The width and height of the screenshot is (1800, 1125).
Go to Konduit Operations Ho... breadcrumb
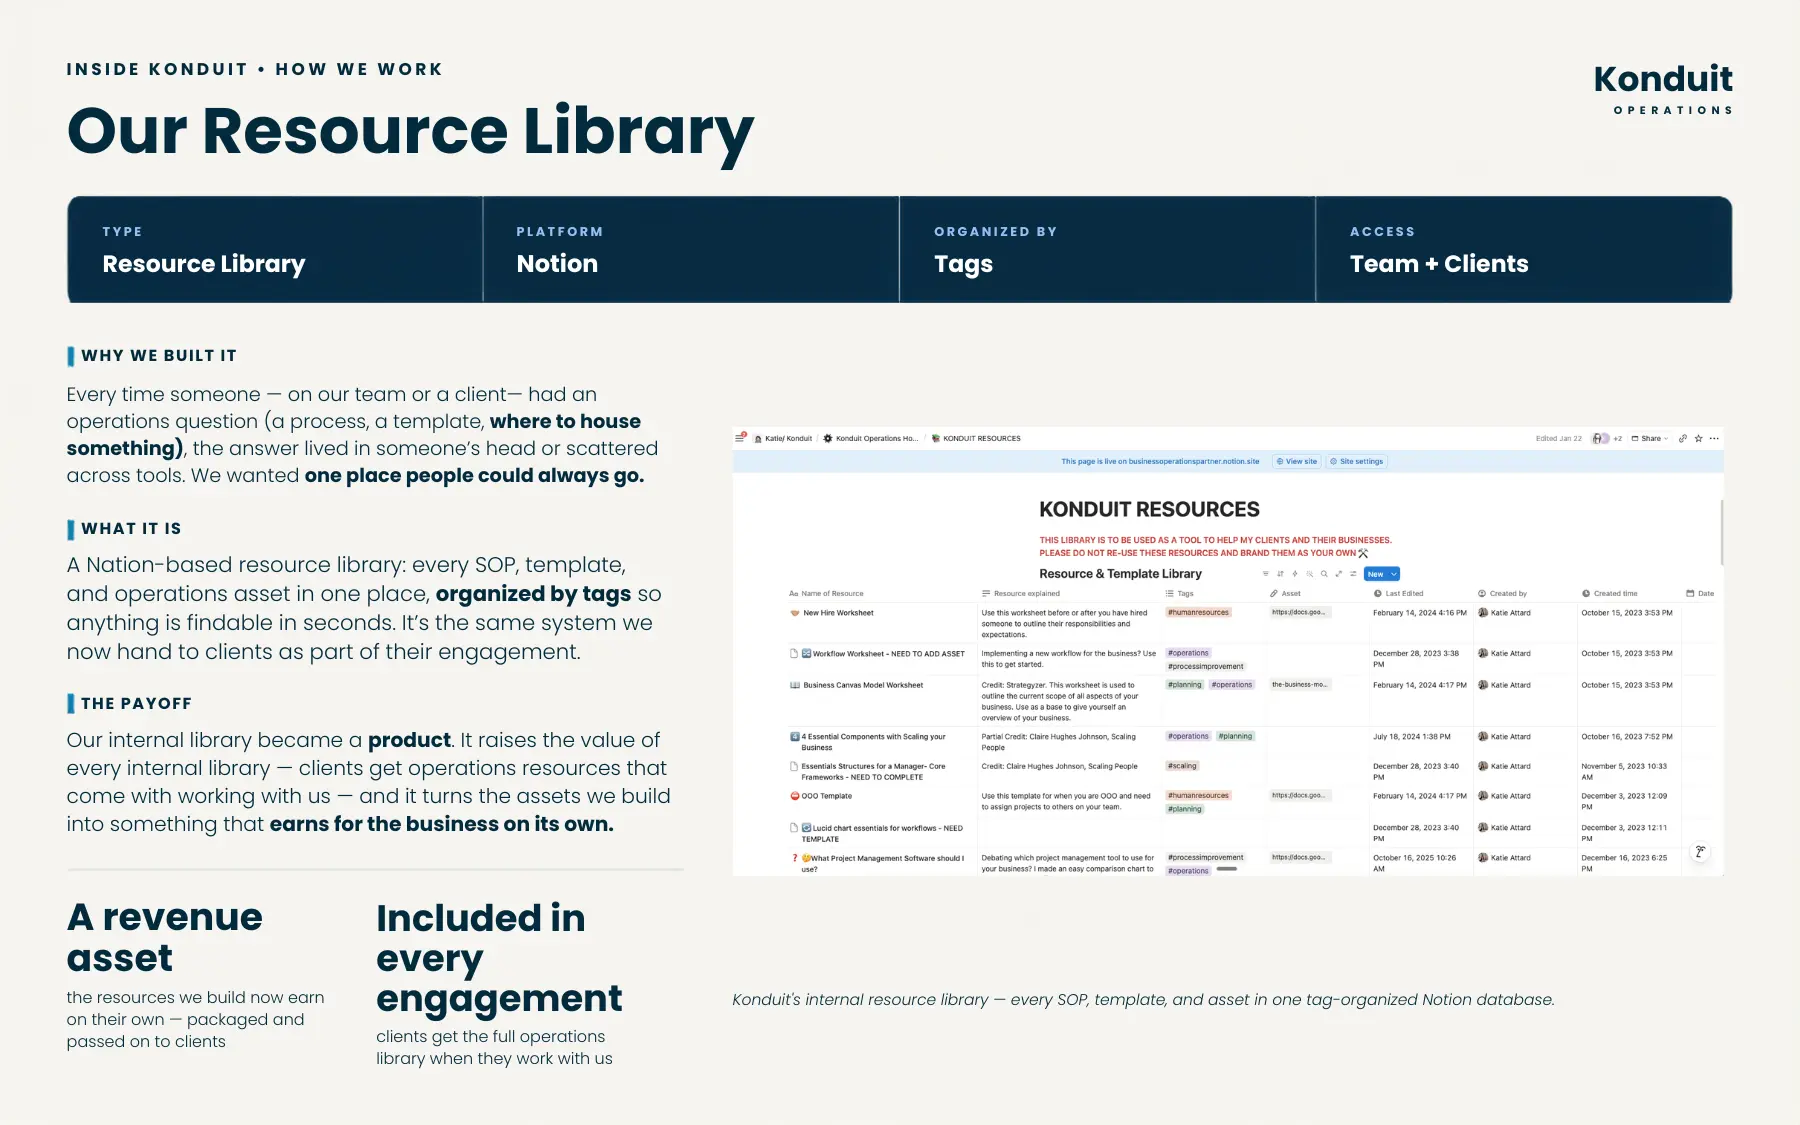[x=870, y=438]
